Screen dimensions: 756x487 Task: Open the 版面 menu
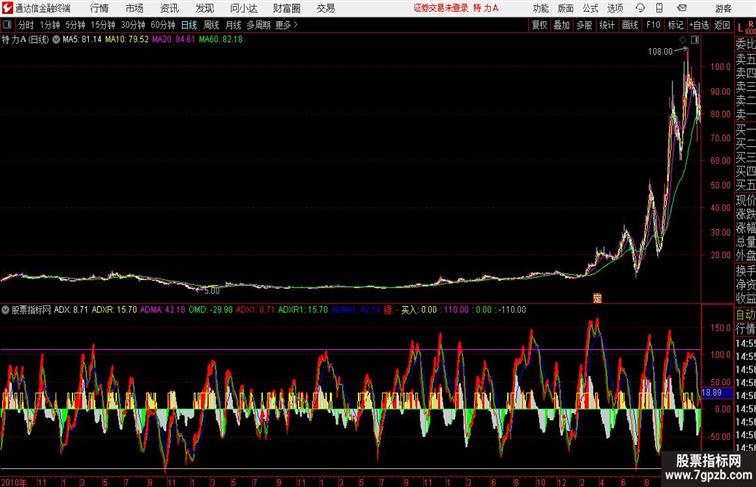click(x=566, y=8)
